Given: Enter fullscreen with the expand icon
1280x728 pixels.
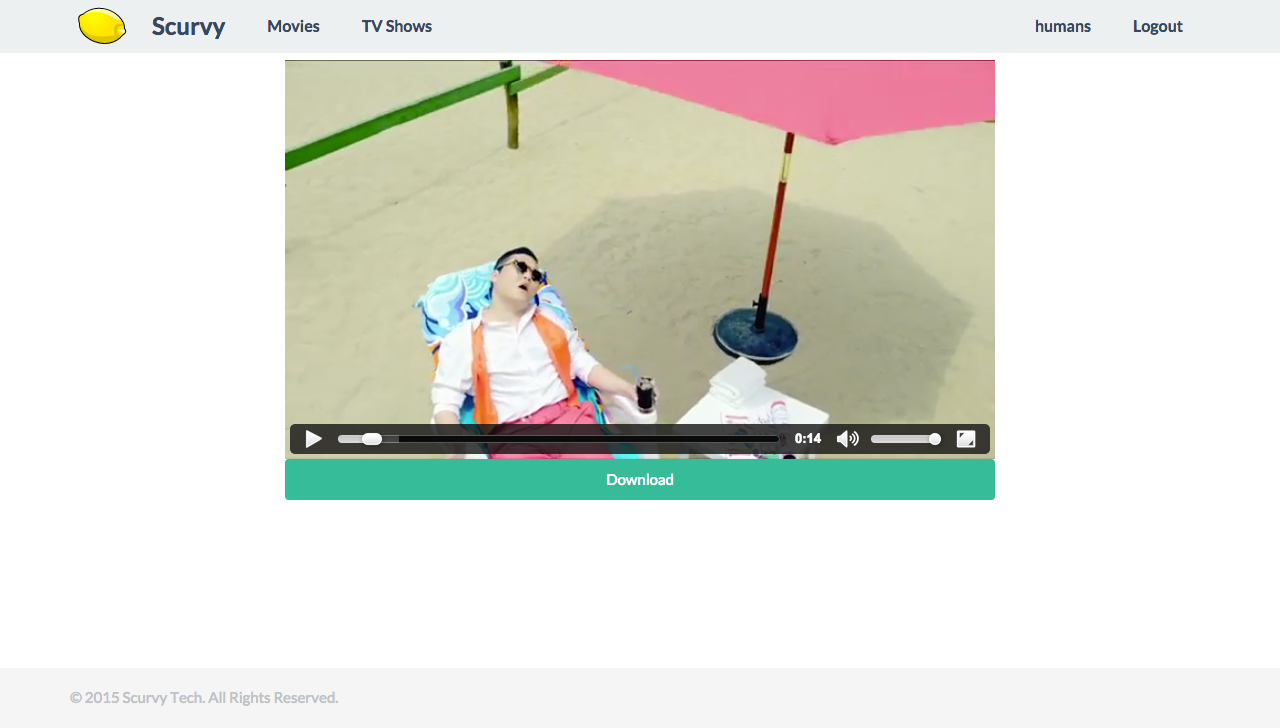Looking at the screenshot, I should [966, 439].
